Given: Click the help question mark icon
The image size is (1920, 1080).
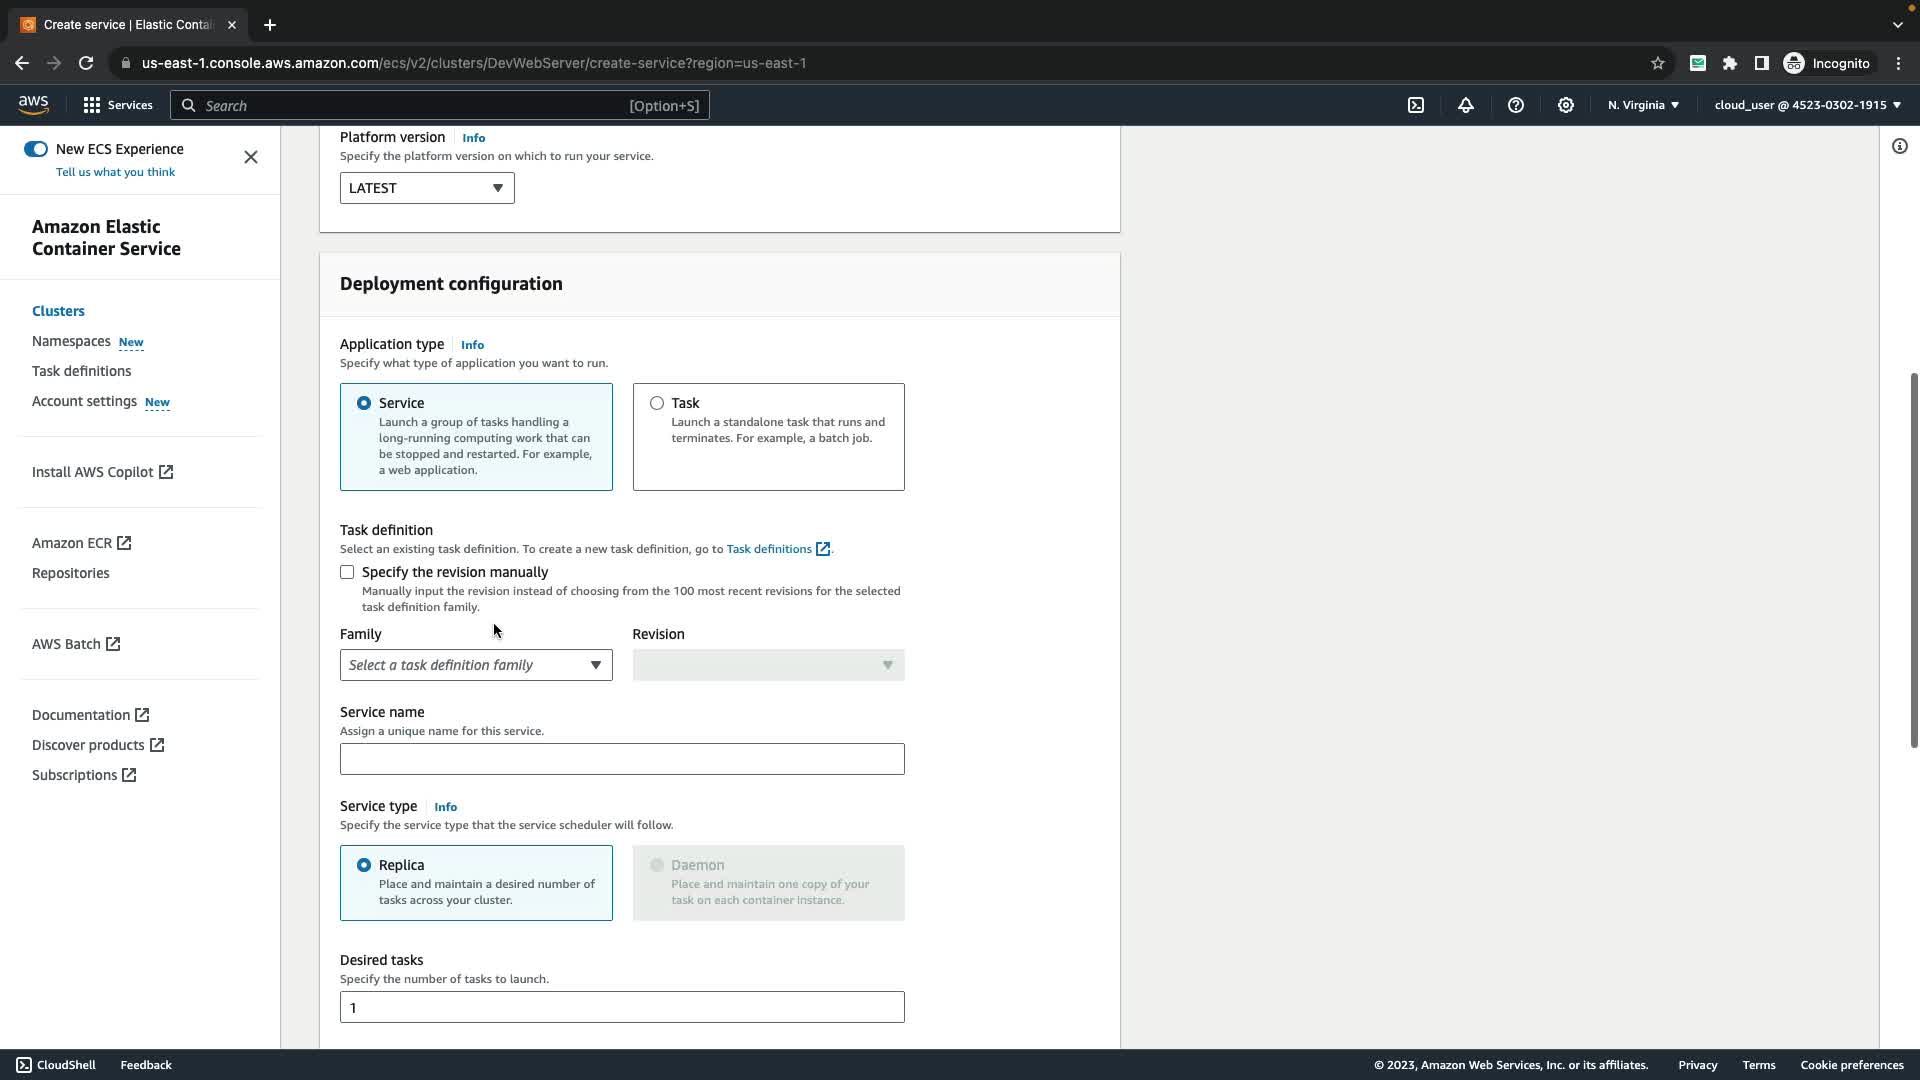Looking at the screenshot, I should [x=1516, y=105].
